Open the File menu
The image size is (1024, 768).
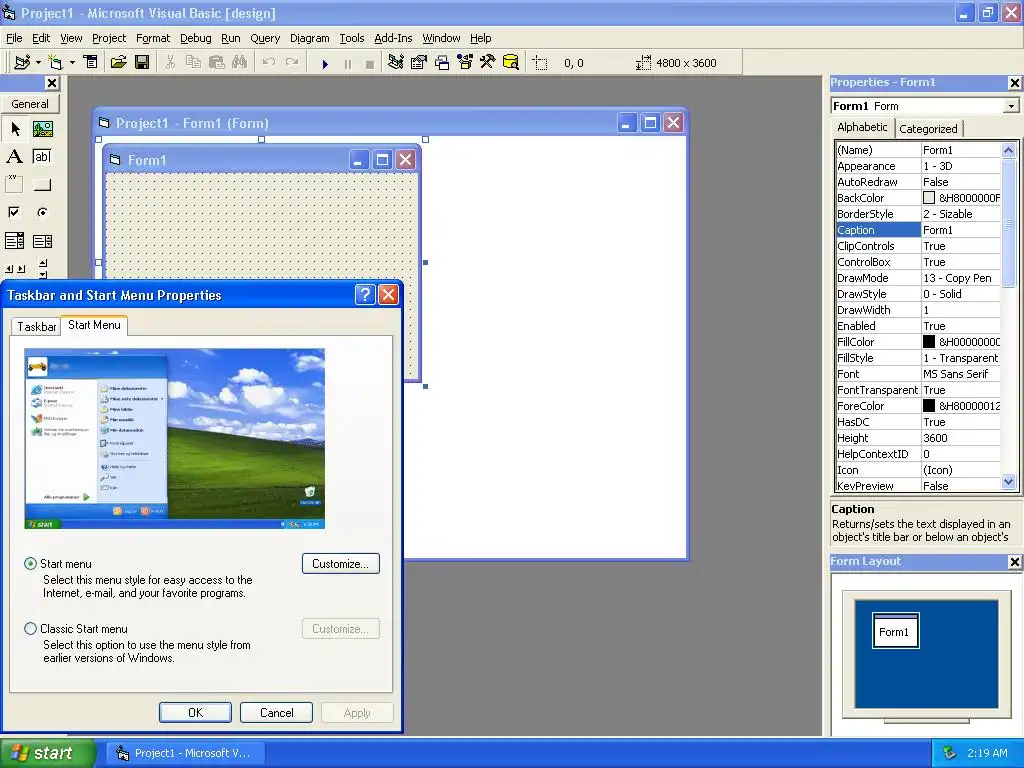click(x=14, y=38)
